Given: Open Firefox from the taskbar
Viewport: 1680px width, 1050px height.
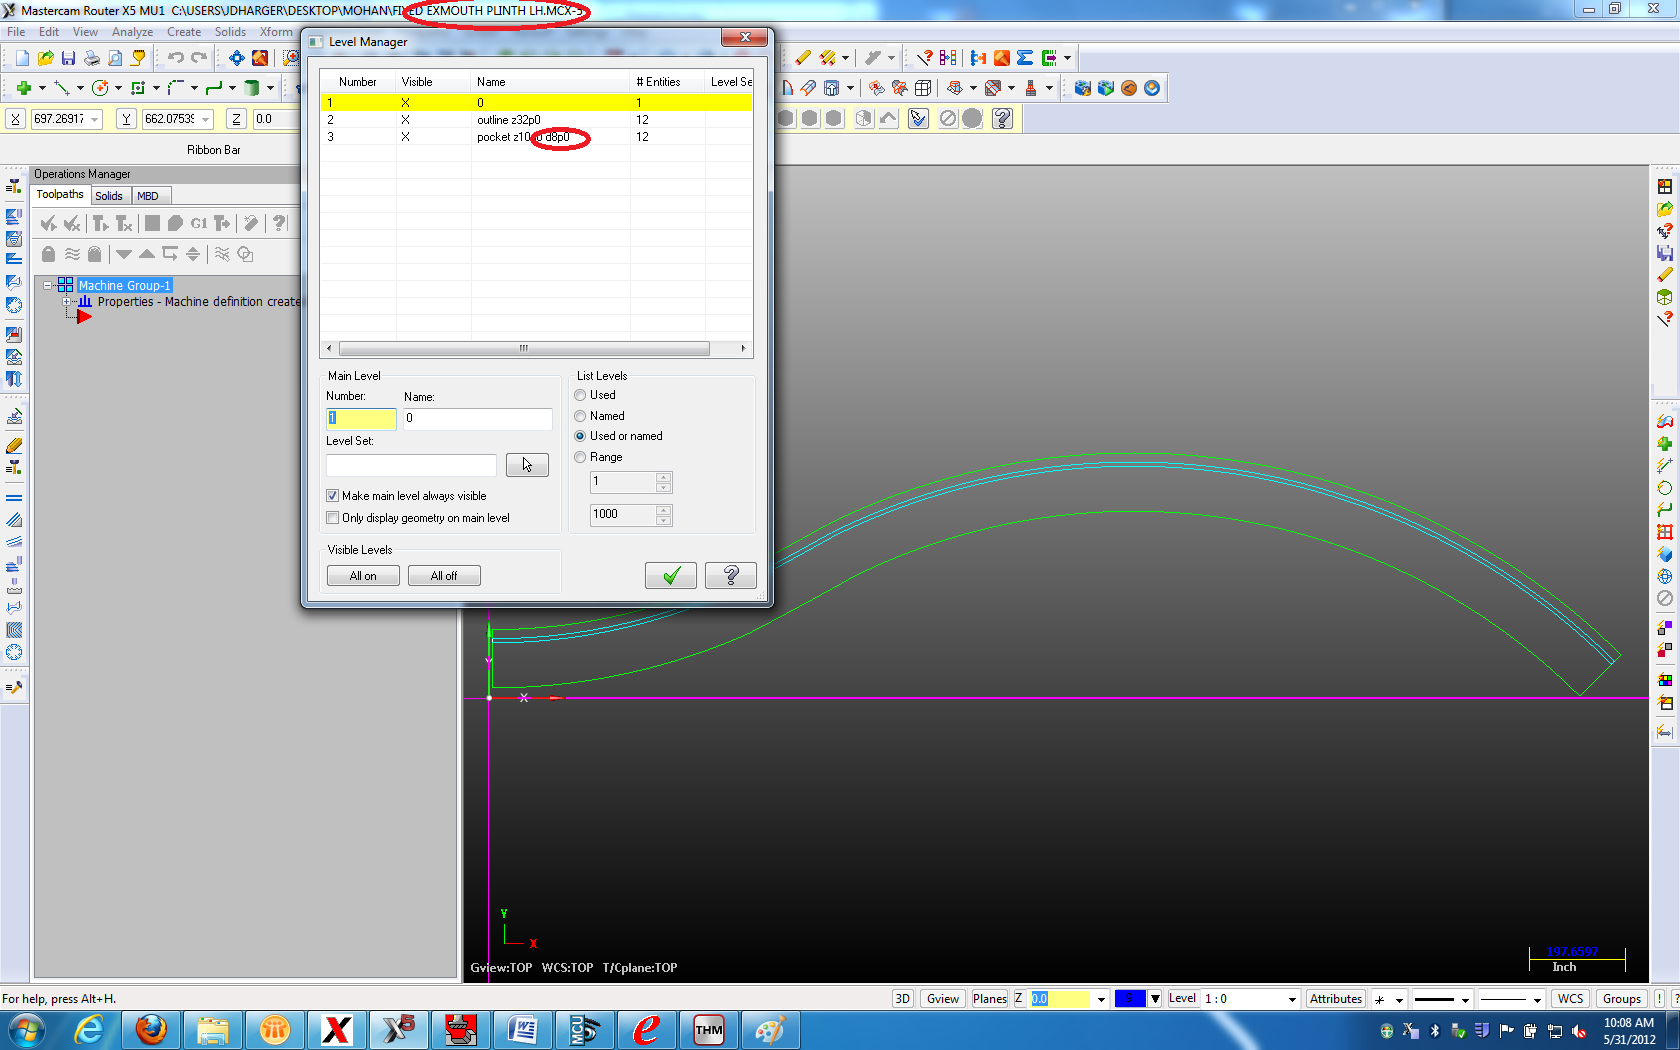Looking at the screenshot, I should point(151,1029).
